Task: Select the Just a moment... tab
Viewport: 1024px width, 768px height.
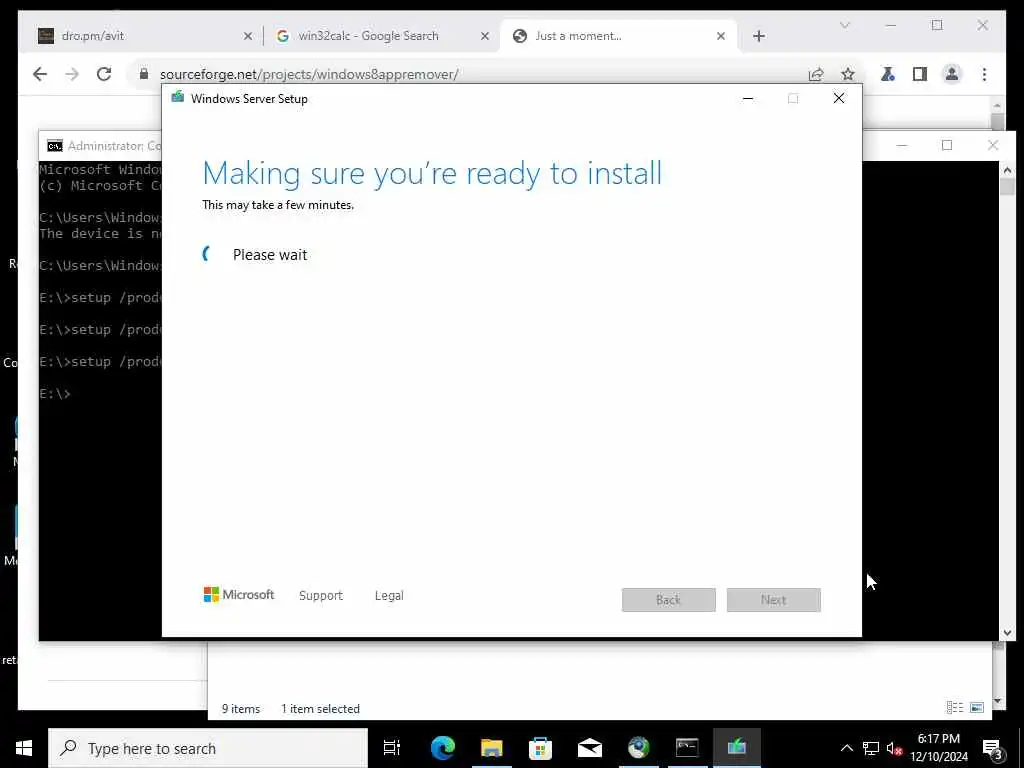Action: [618, 36]
